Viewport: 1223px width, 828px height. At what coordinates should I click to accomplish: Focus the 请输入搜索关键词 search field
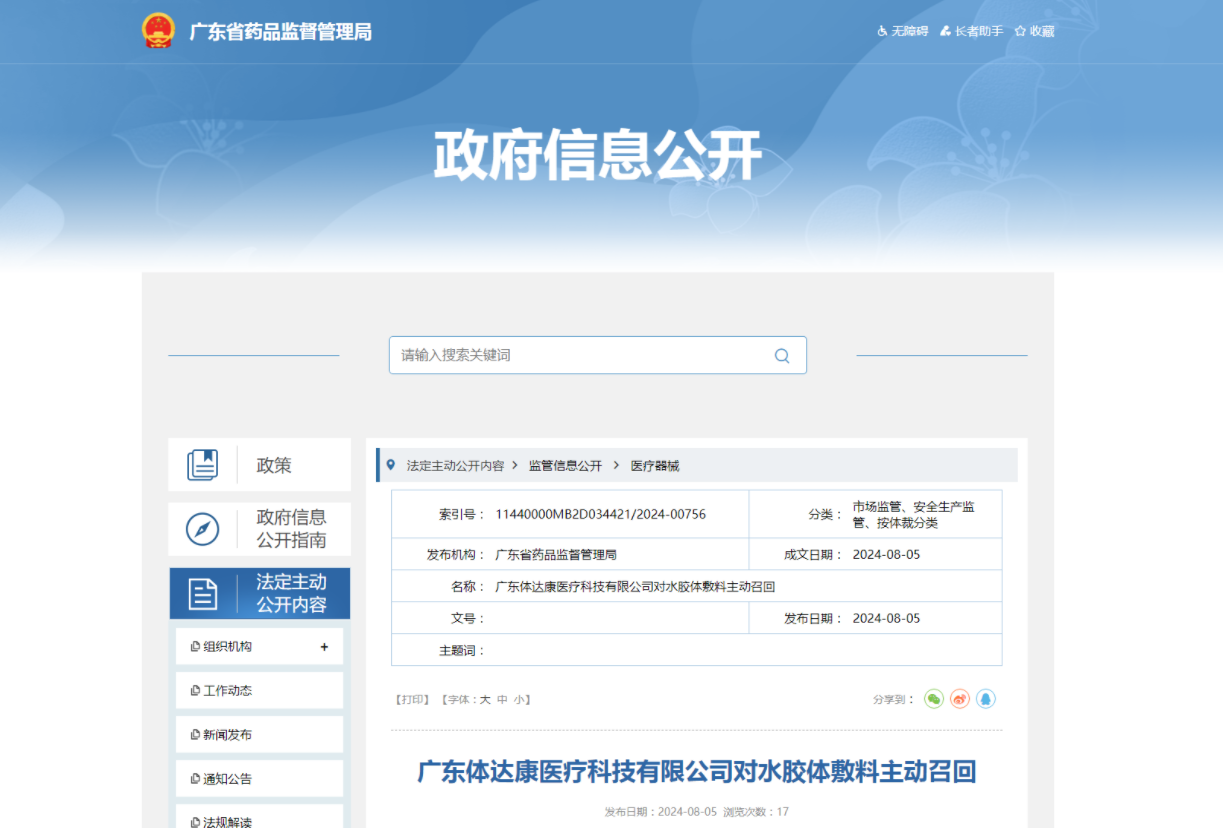tap(597, 355)
